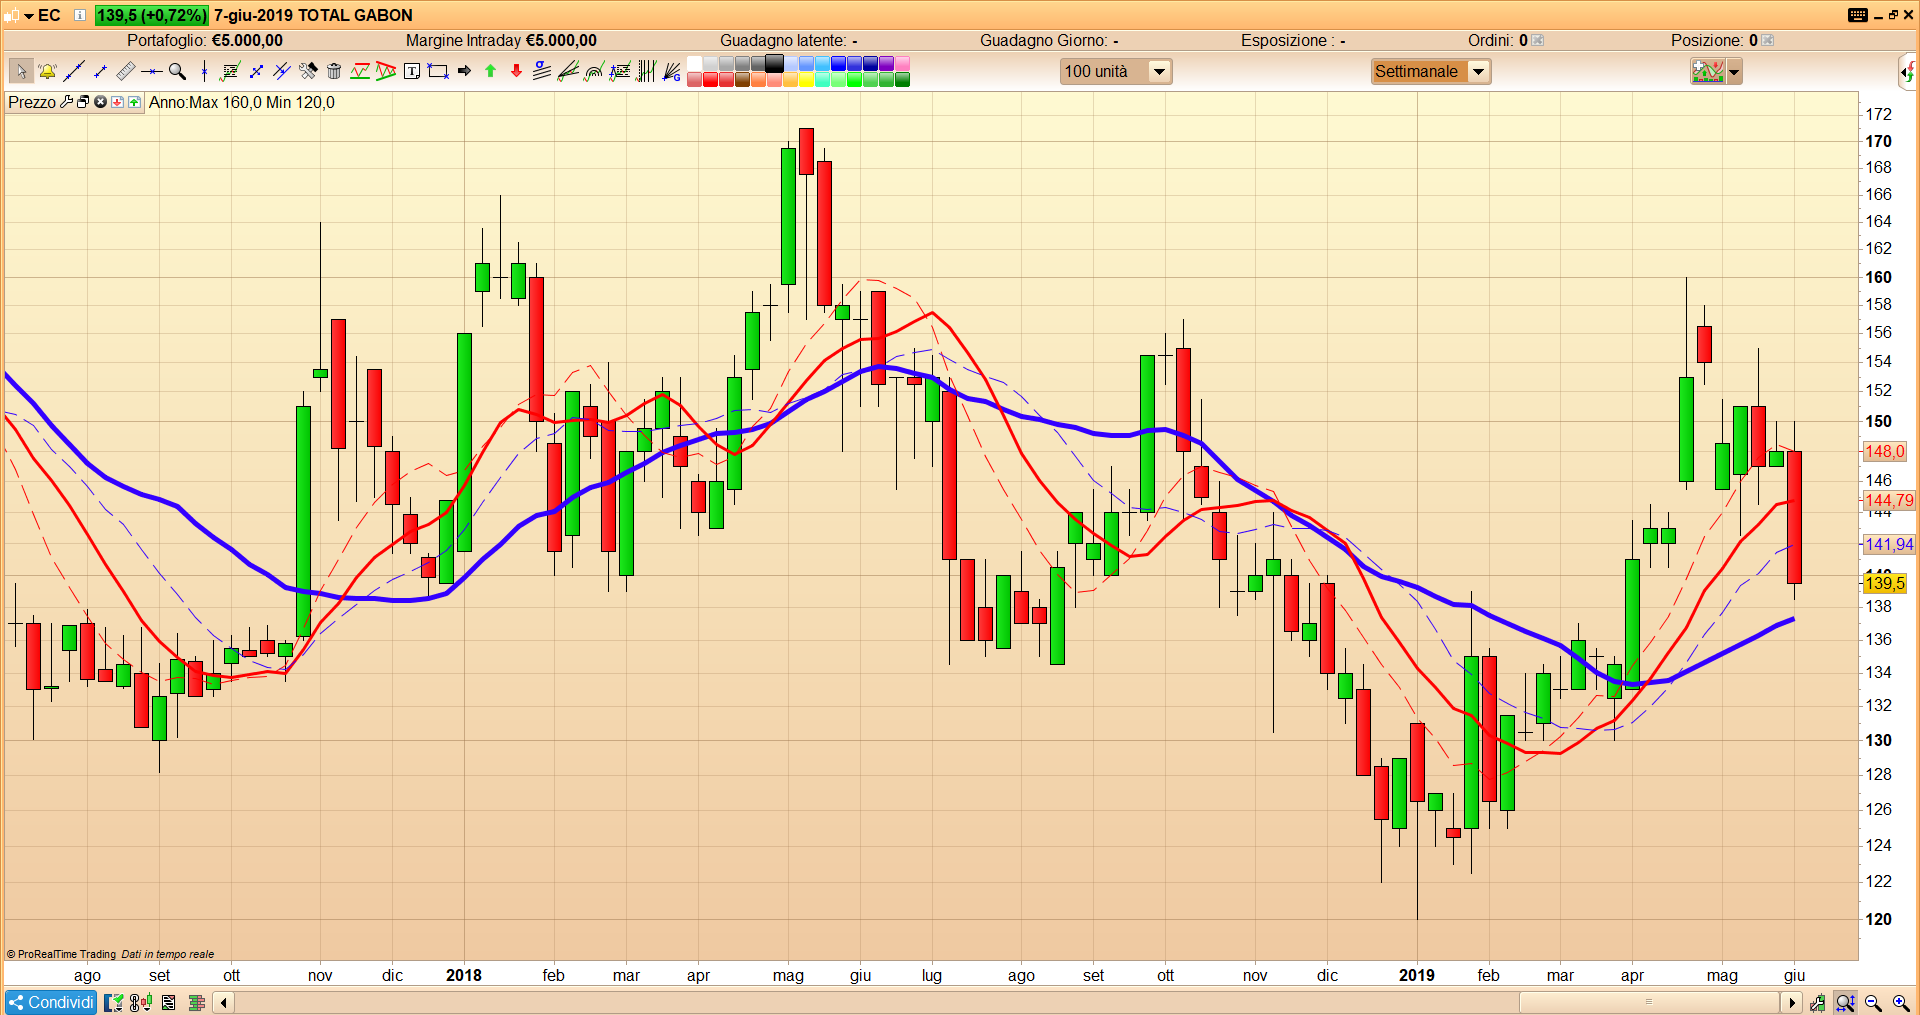The height and width of the screenshot is (1015, 1920).
Task: Pick the black color swatch
Action: 774,63
